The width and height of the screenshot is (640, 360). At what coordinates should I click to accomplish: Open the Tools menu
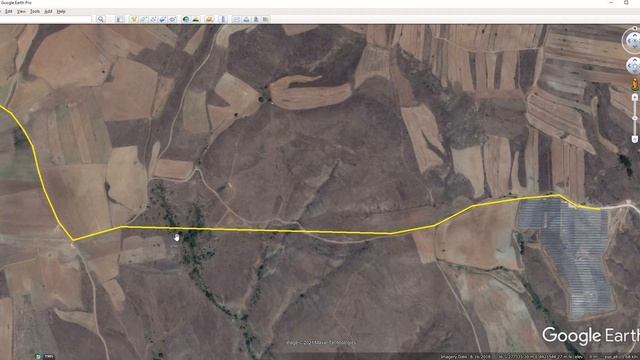(35, 11)
